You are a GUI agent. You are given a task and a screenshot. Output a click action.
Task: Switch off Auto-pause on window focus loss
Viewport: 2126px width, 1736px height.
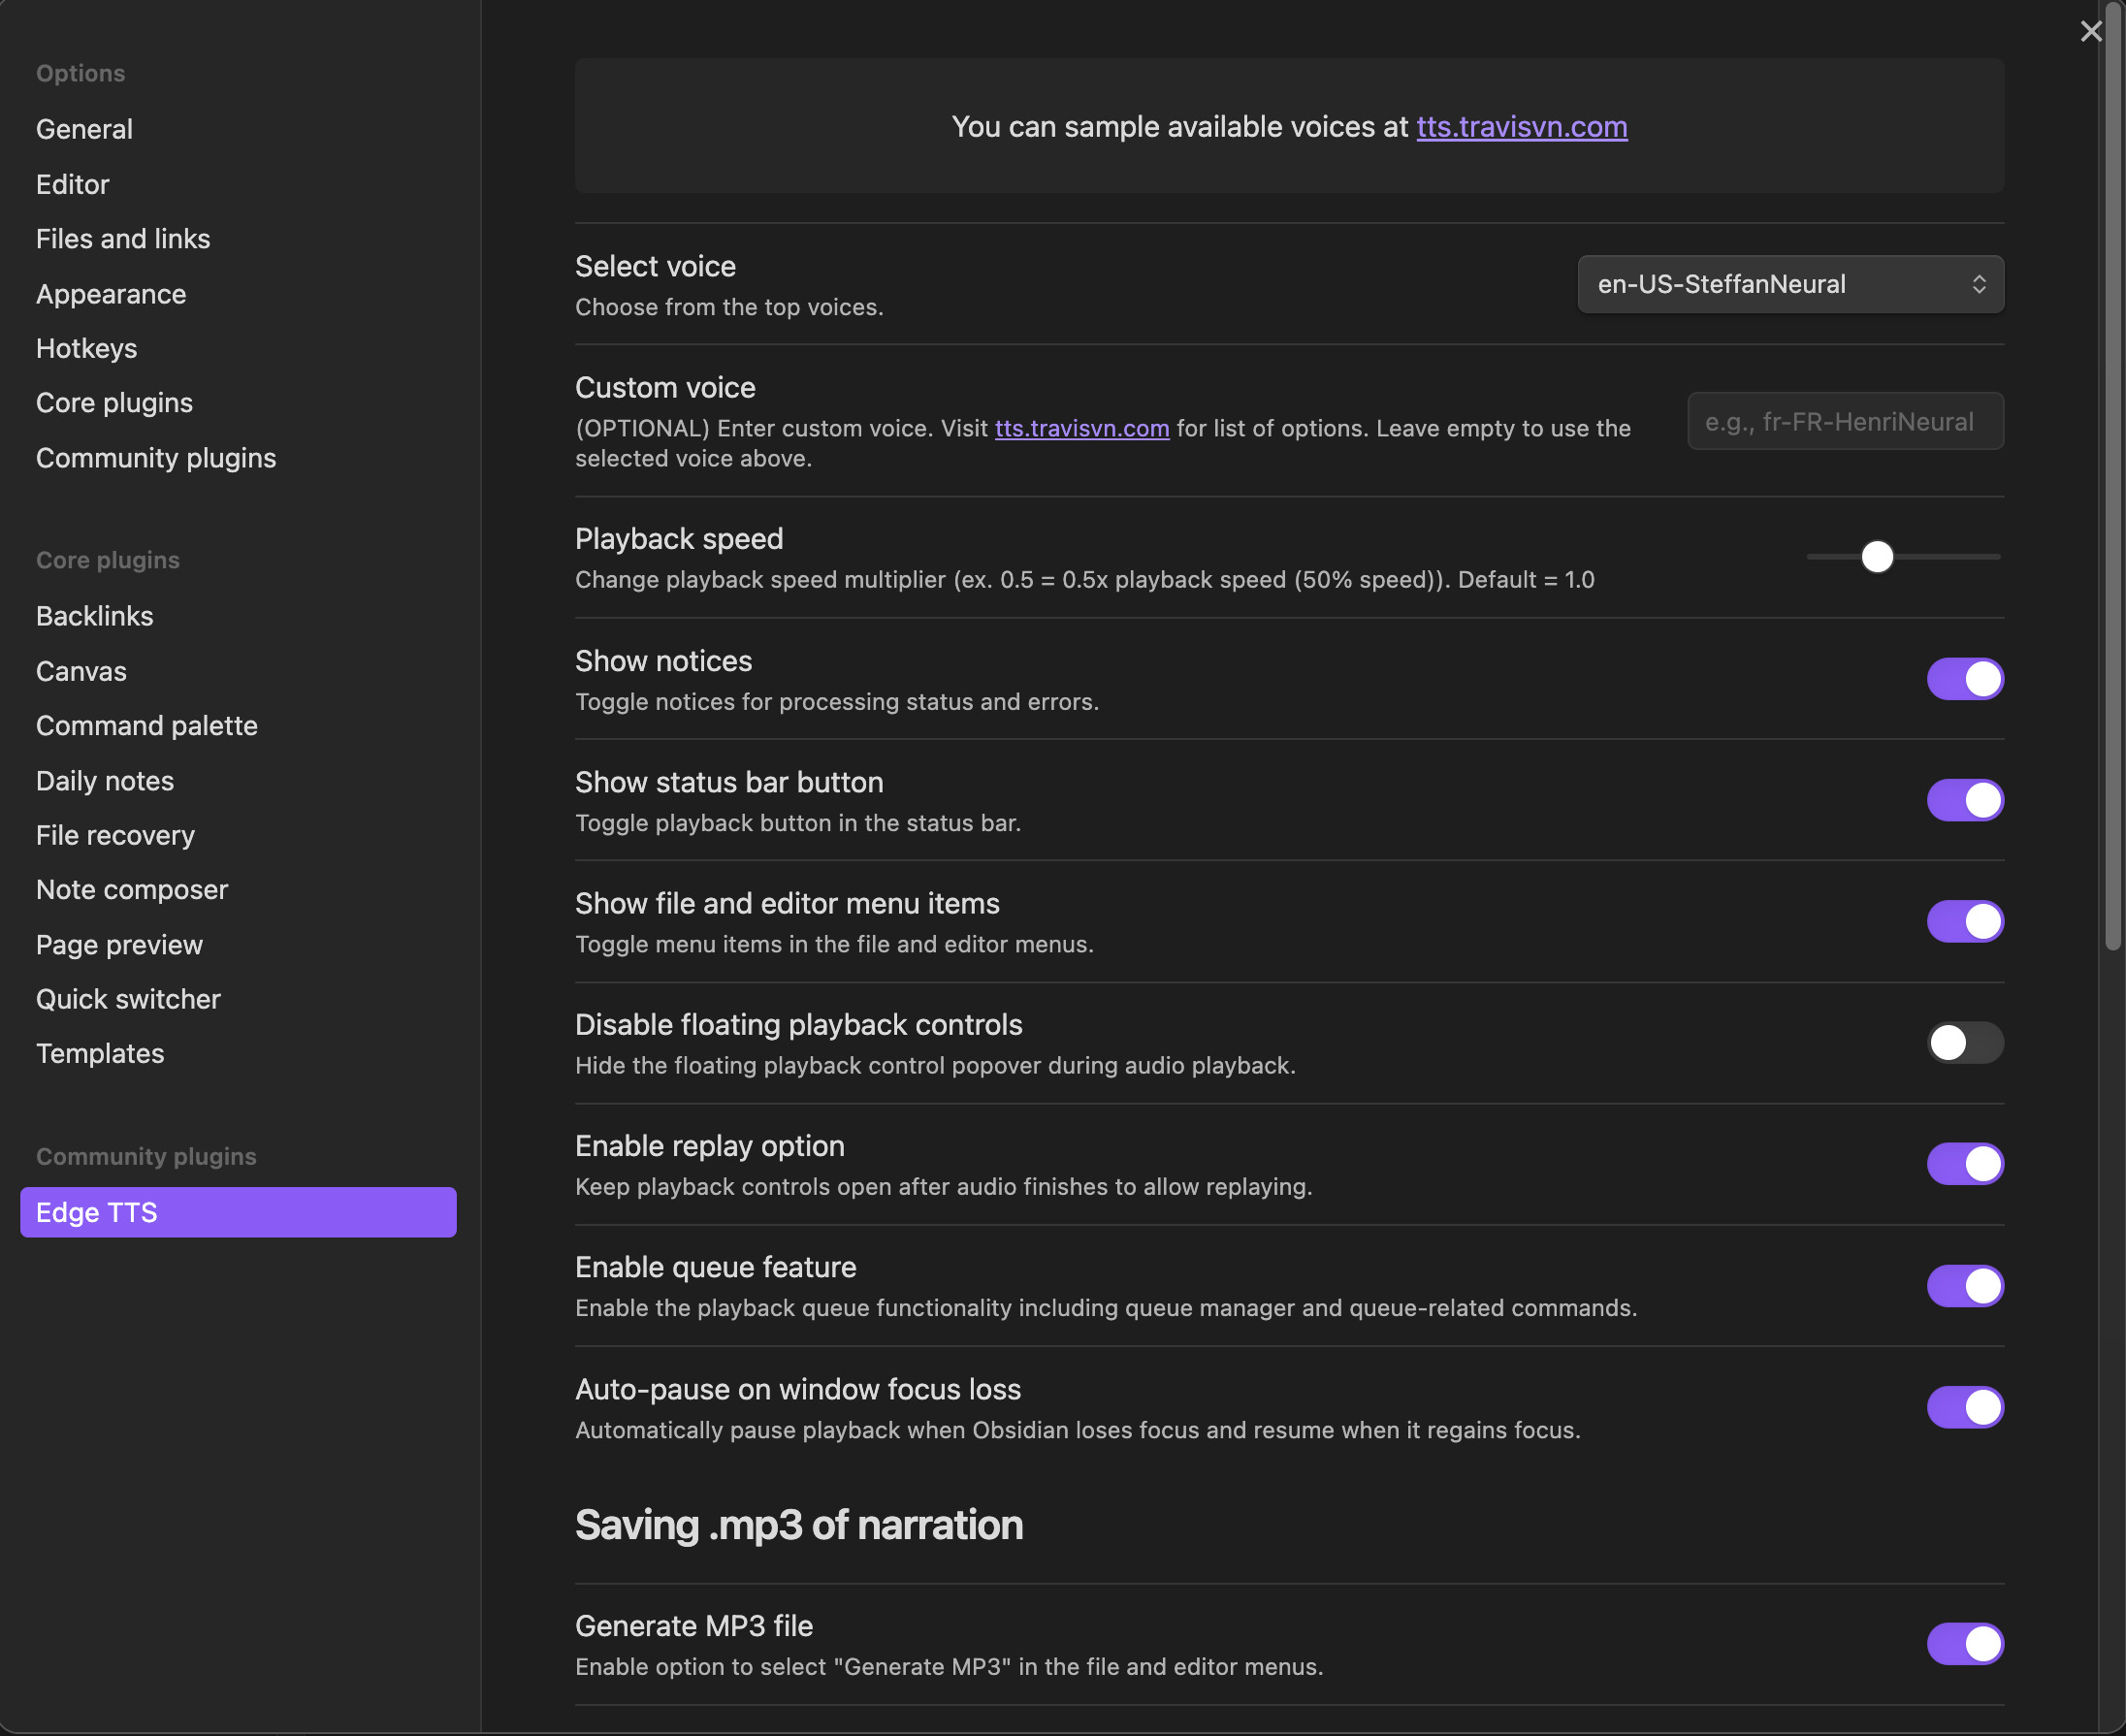[1964, 1407]
